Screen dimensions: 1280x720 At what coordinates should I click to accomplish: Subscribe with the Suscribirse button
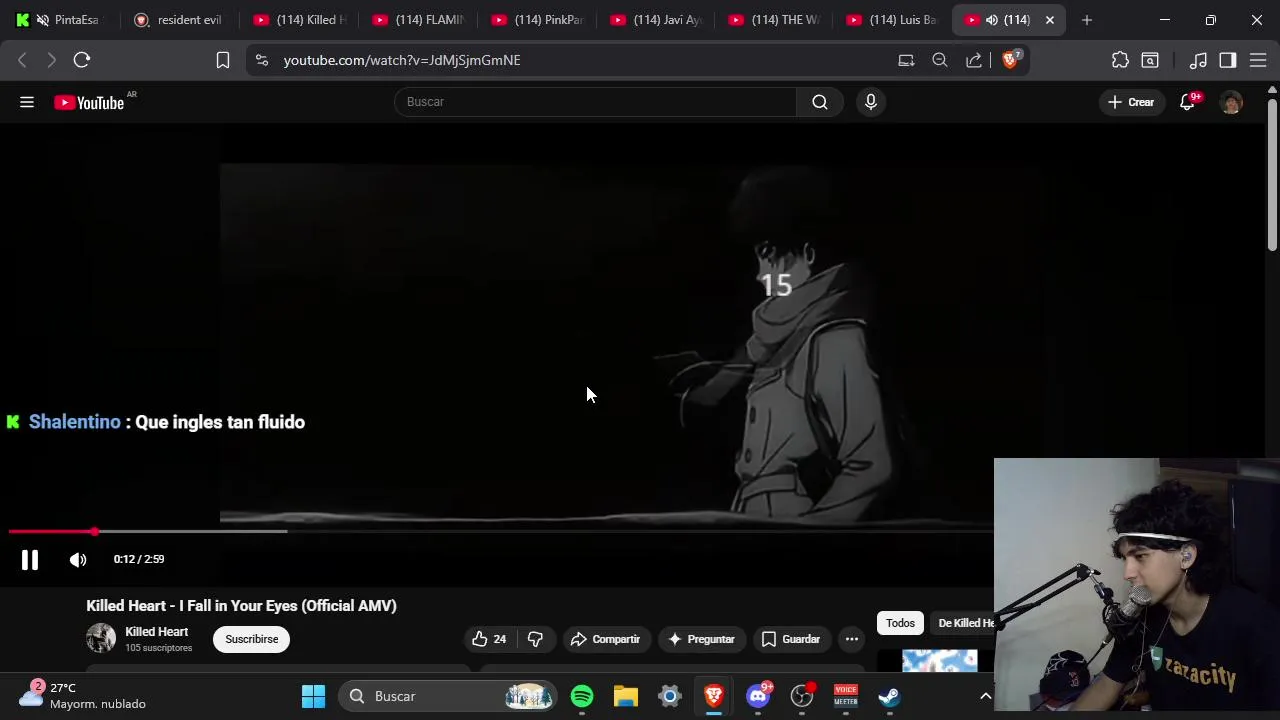pyautogui.click(x=252, y=639)
